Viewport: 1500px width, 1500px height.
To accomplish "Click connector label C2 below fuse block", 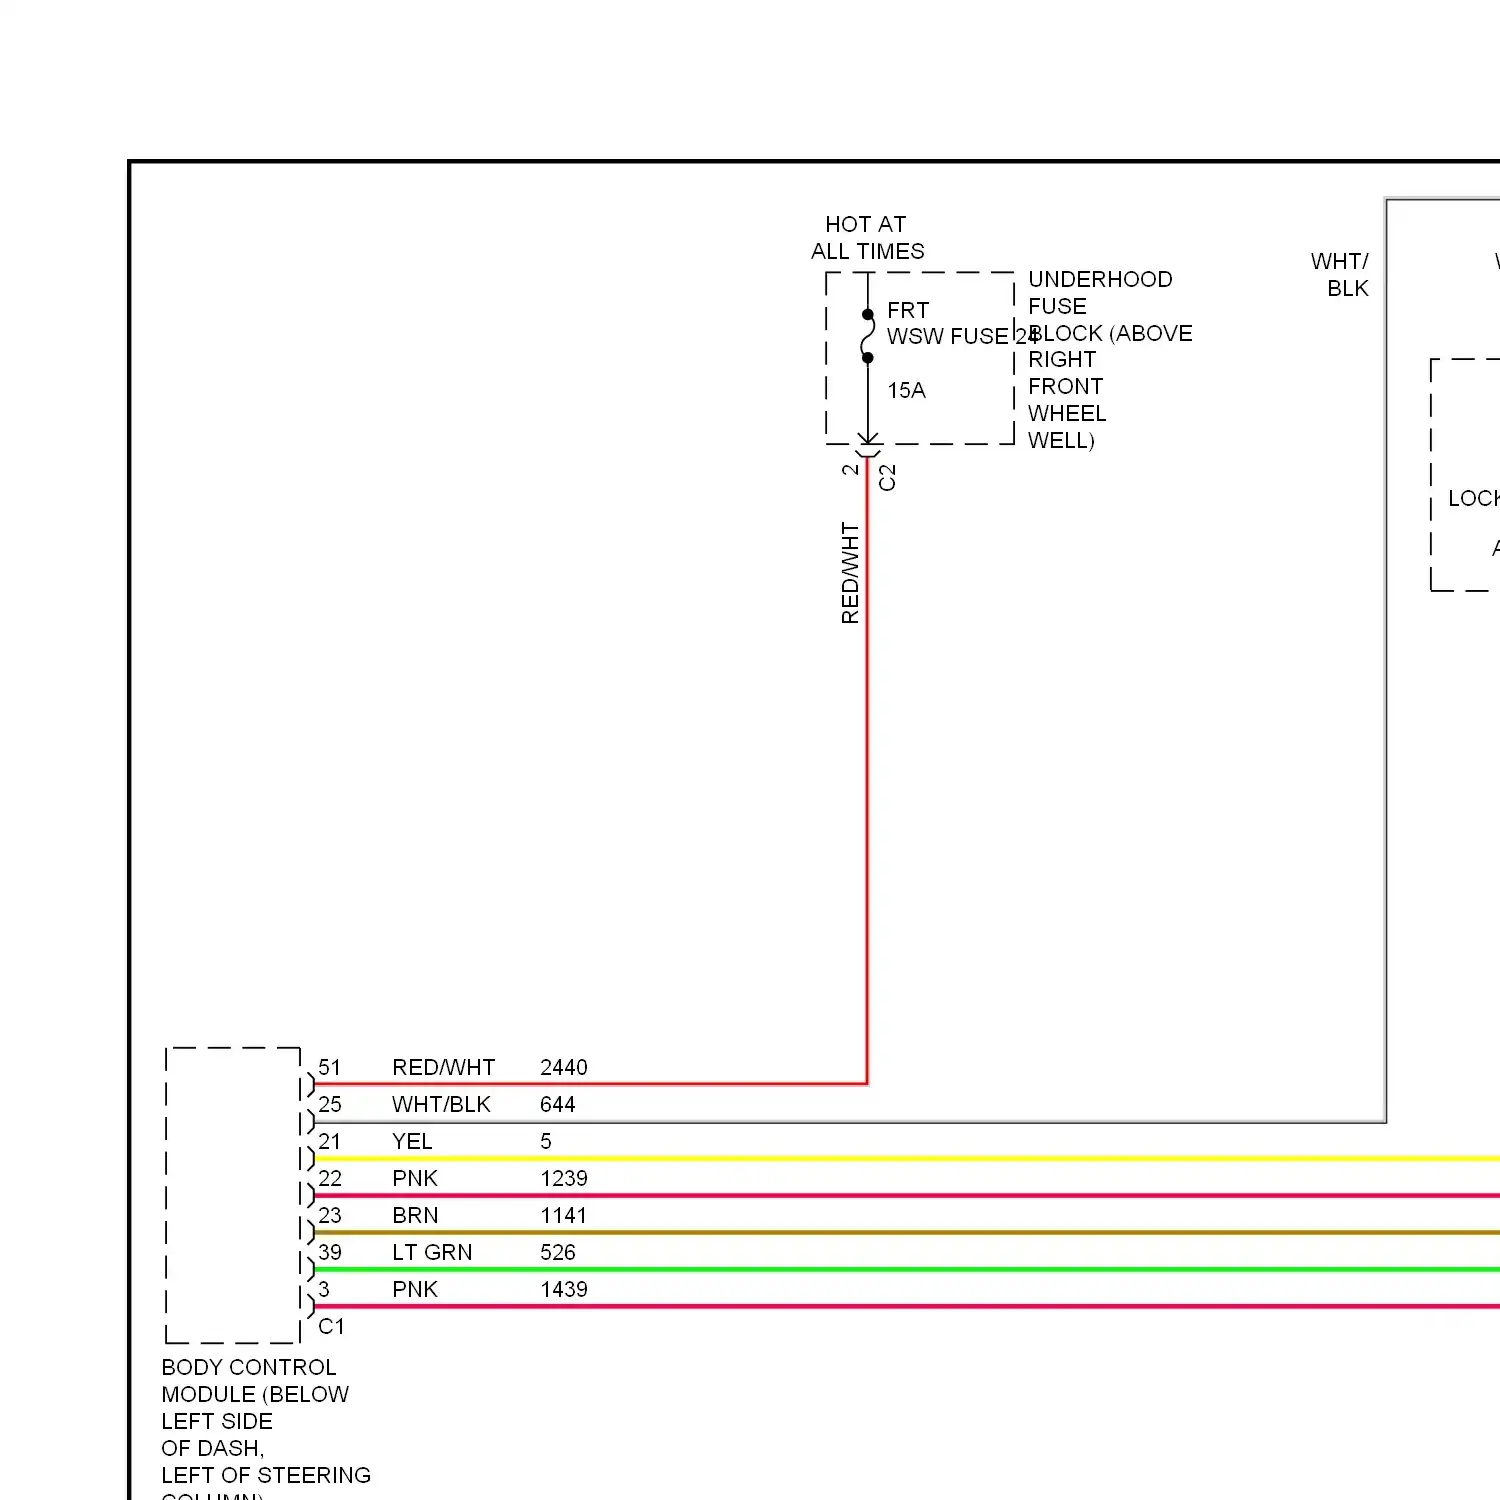I will (x=887, y=477).
